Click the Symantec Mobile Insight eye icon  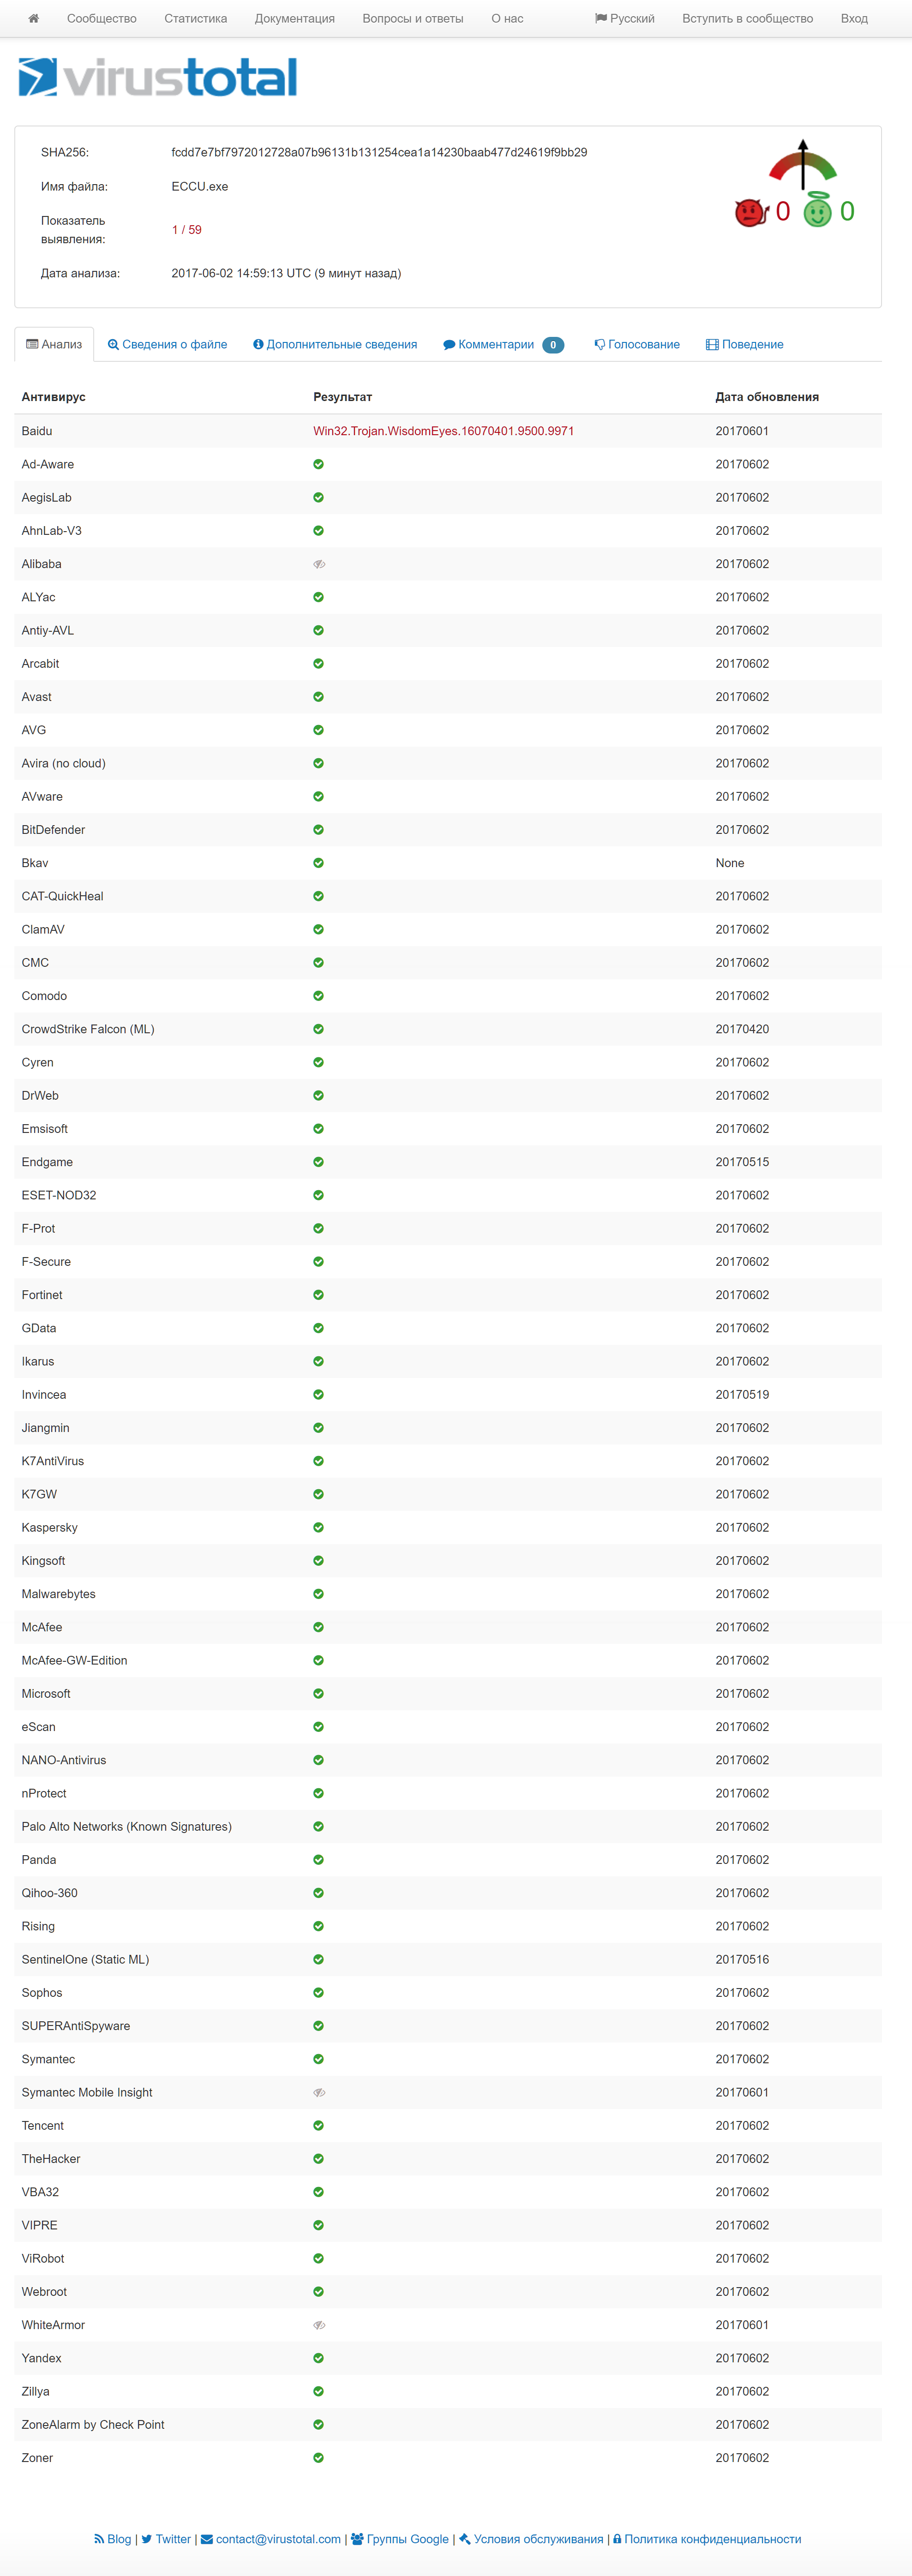coord(319,2092)
